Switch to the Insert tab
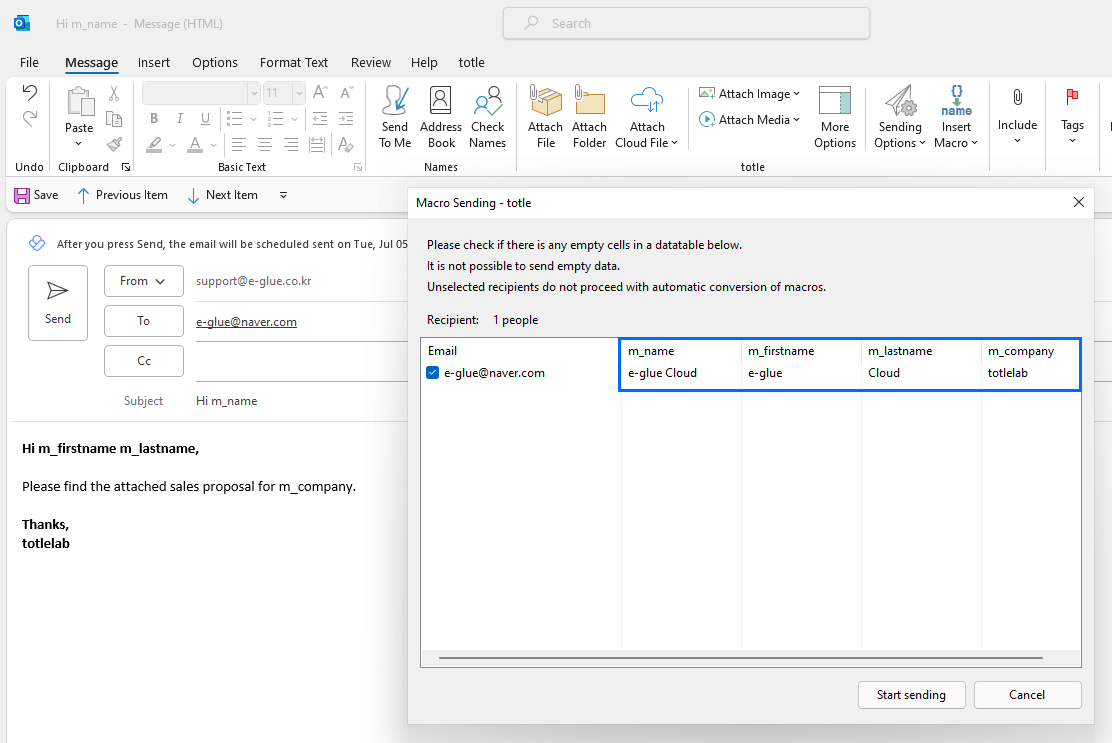Image resolution: width=1112 pixels, height=743 pixels. click(x=154, y=62)
